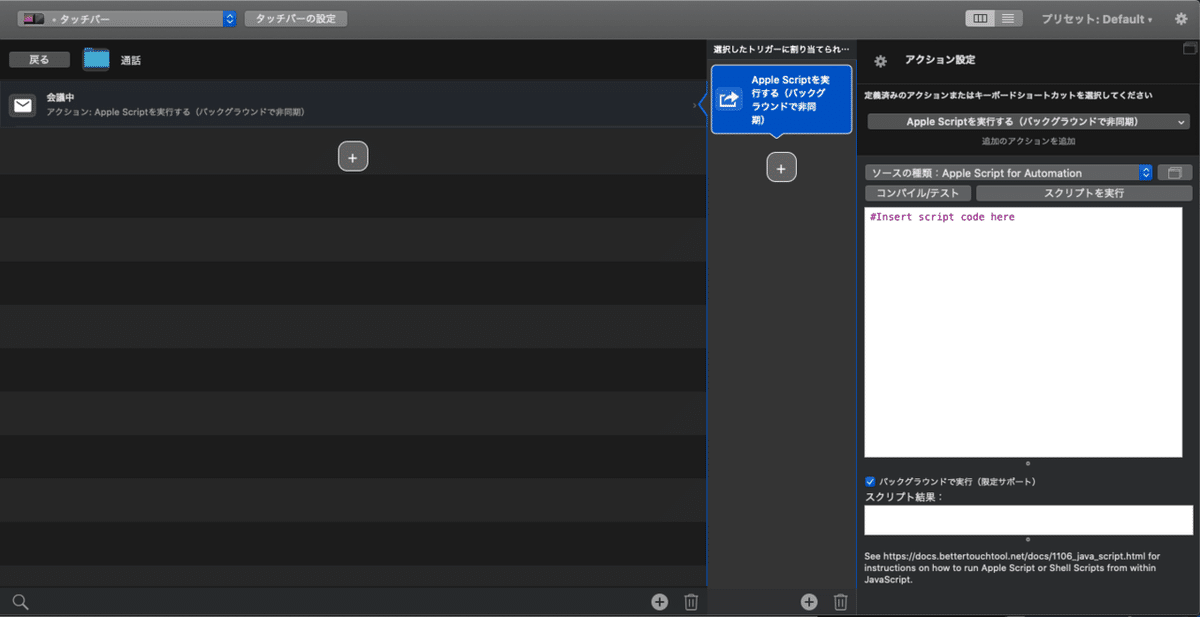The height and width of the screenshot is (617, 1200).
Task: Switch to list layout view
Action: point(1008,18)
